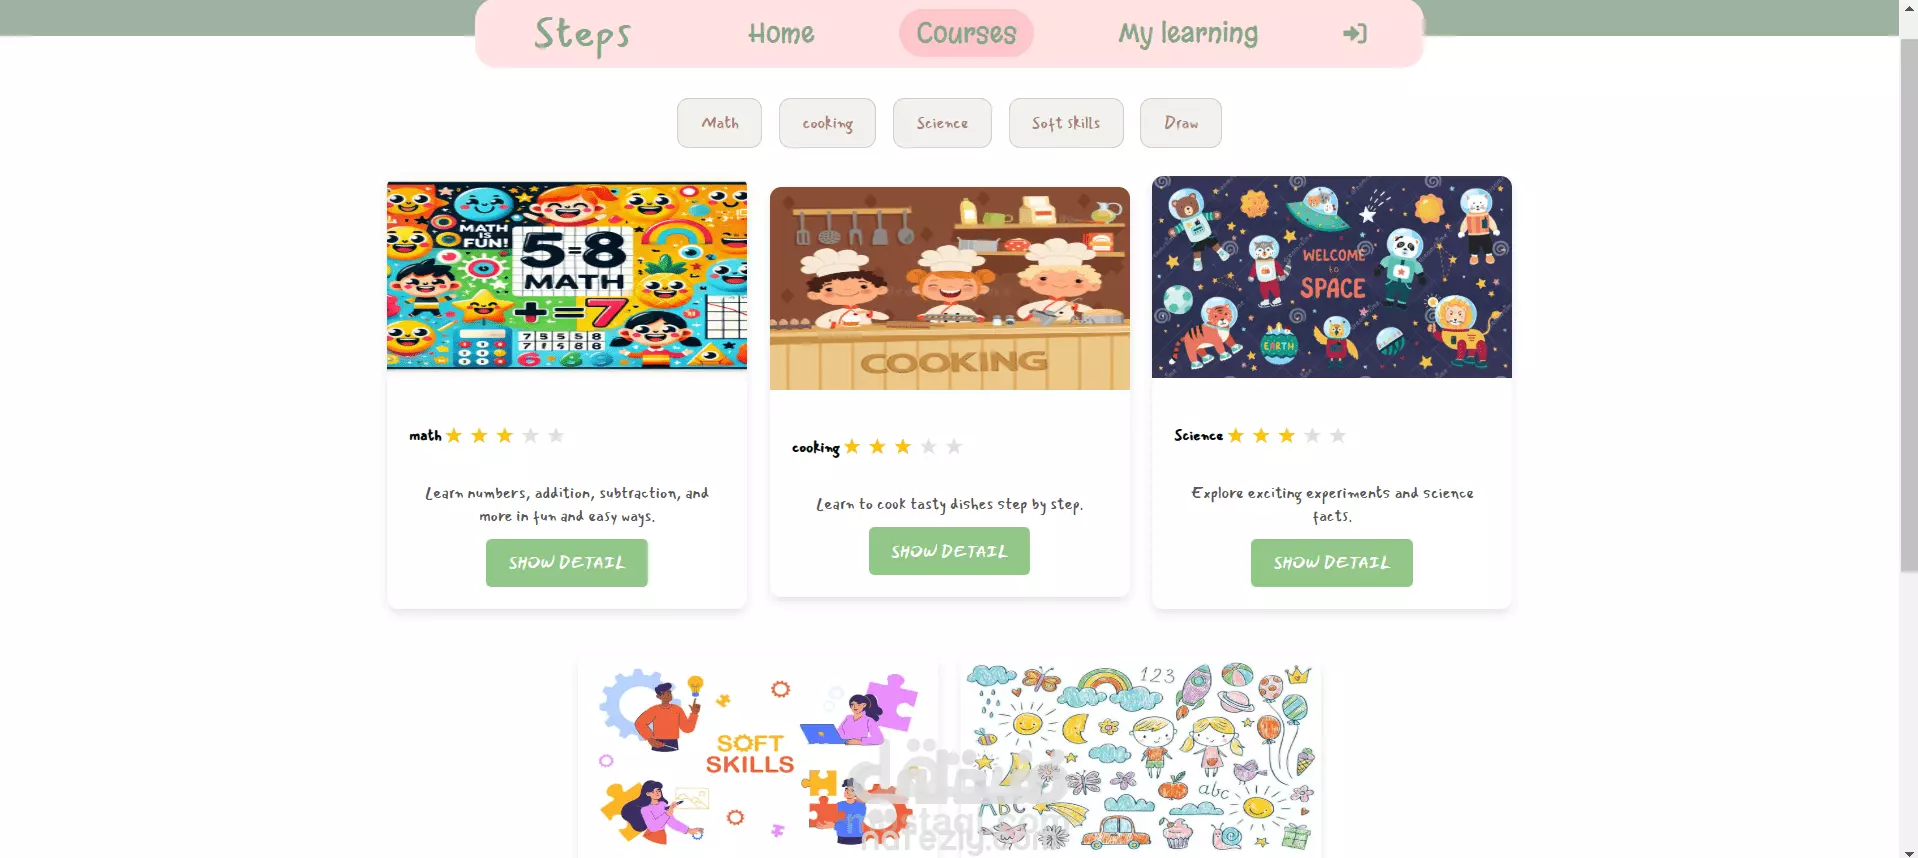
Task: Filter courses by cooking category
Action: [x=827, y=123]
